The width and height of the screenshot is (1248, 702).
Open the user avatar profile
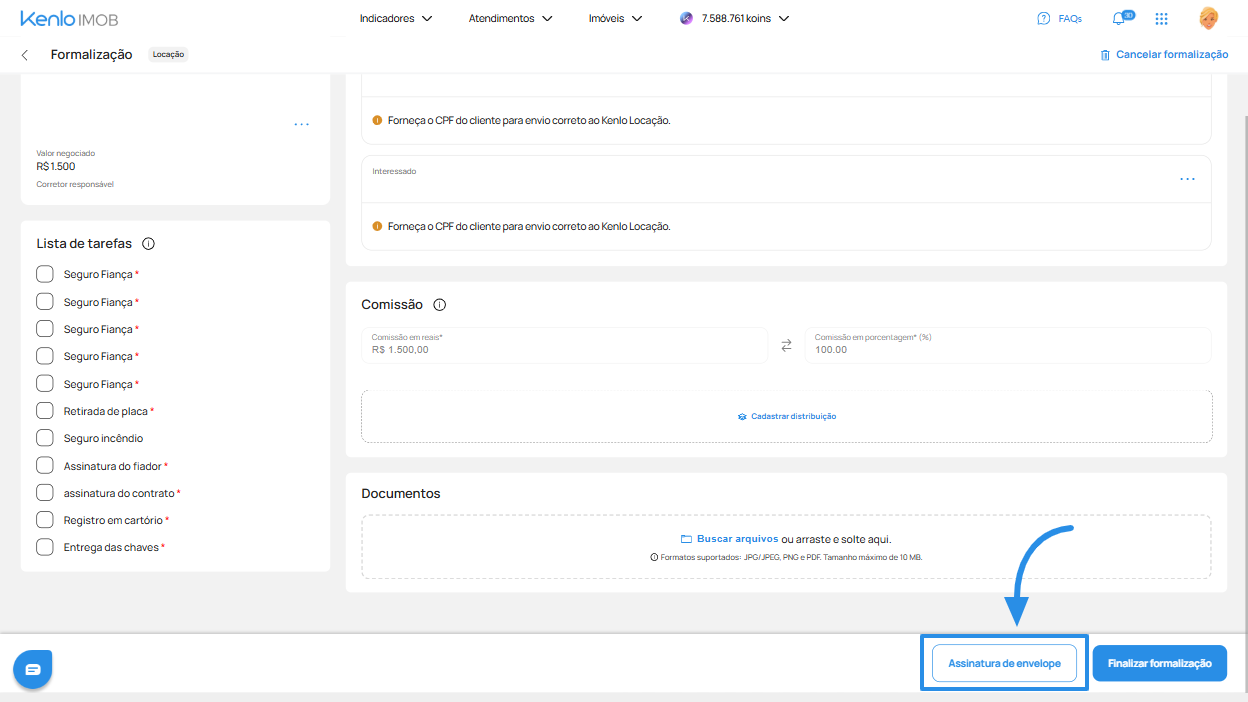[1208, 18]
